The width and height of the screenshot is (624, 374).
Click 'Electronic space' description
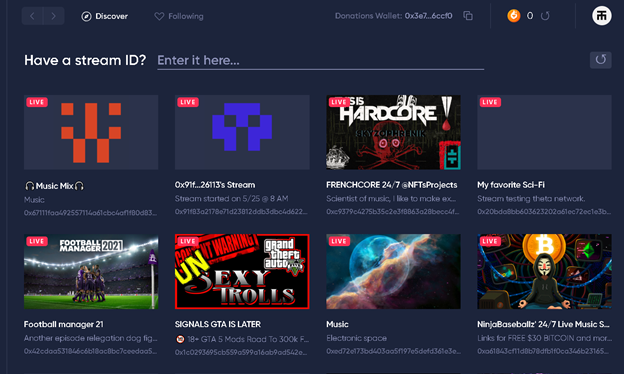coord(357,338)
